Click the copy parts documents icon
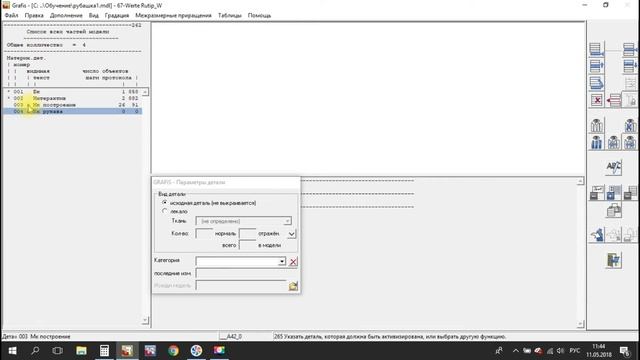 [x=613, y=211]
